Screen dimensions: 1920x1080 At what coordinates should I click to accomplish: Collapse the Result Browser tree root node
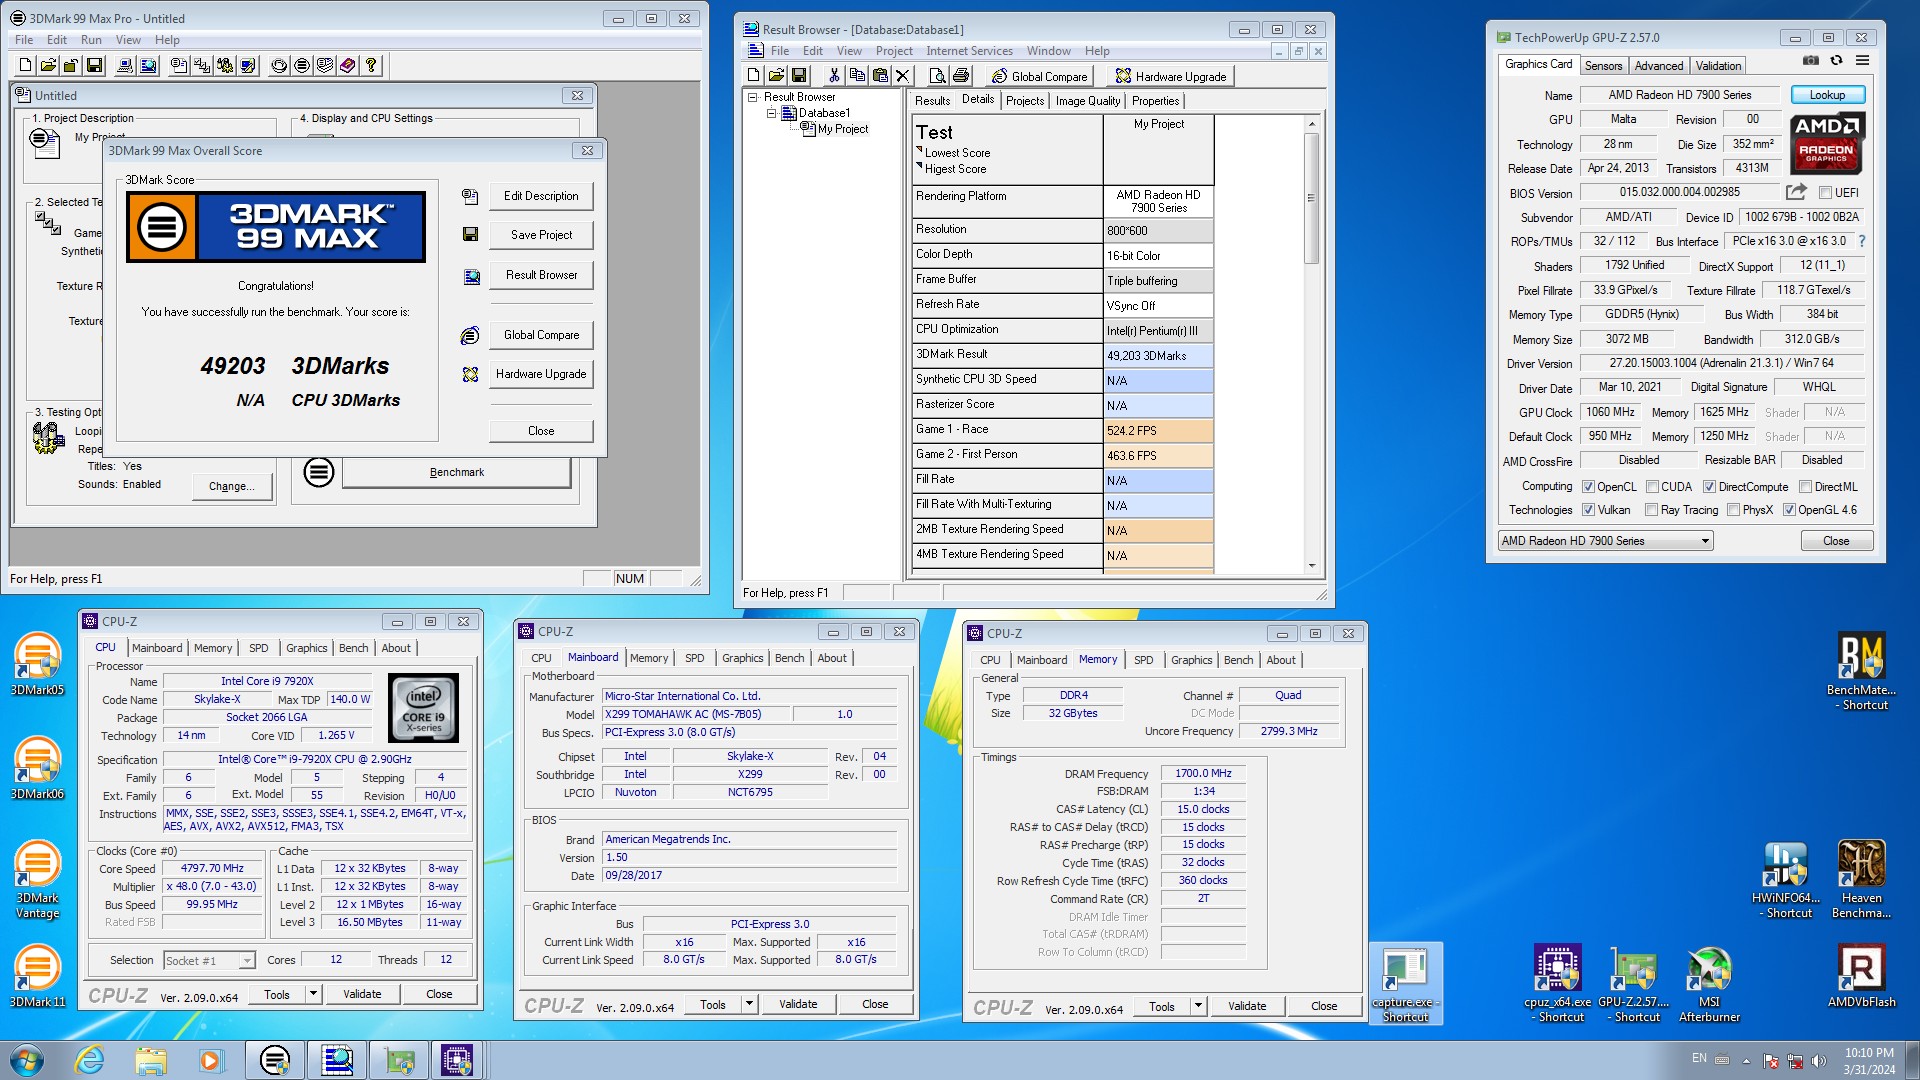(753, 97)
